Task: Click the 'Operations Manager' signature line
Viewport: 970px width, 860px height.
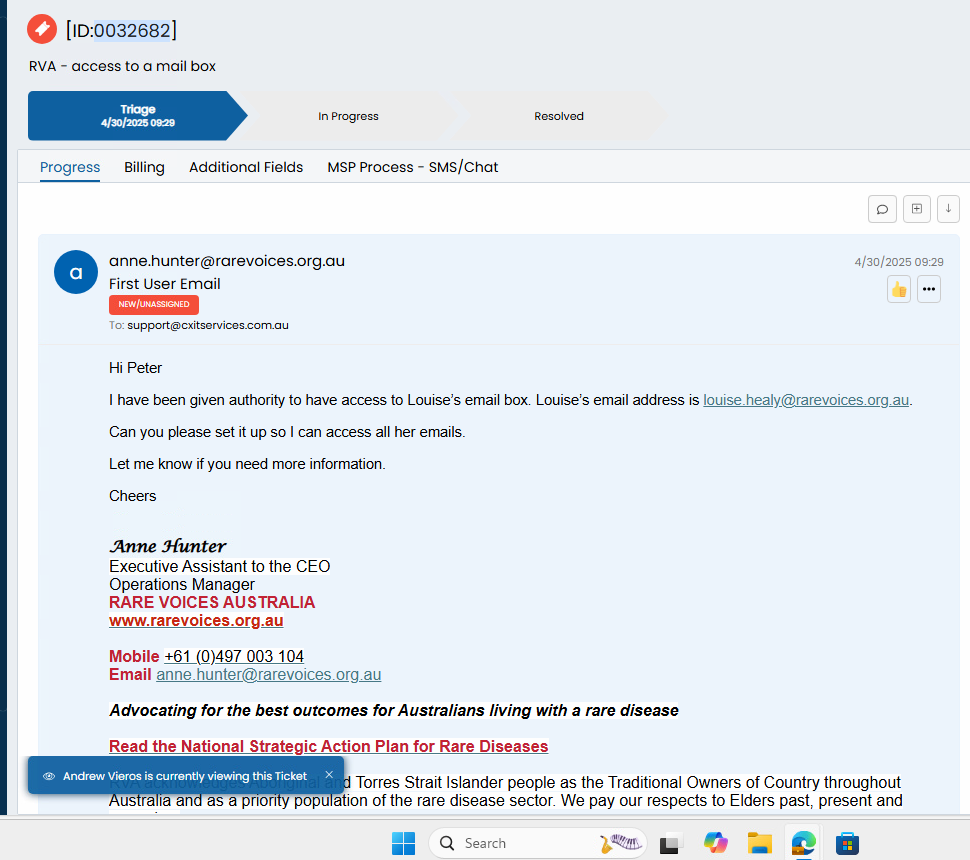Action: point(182,585)
